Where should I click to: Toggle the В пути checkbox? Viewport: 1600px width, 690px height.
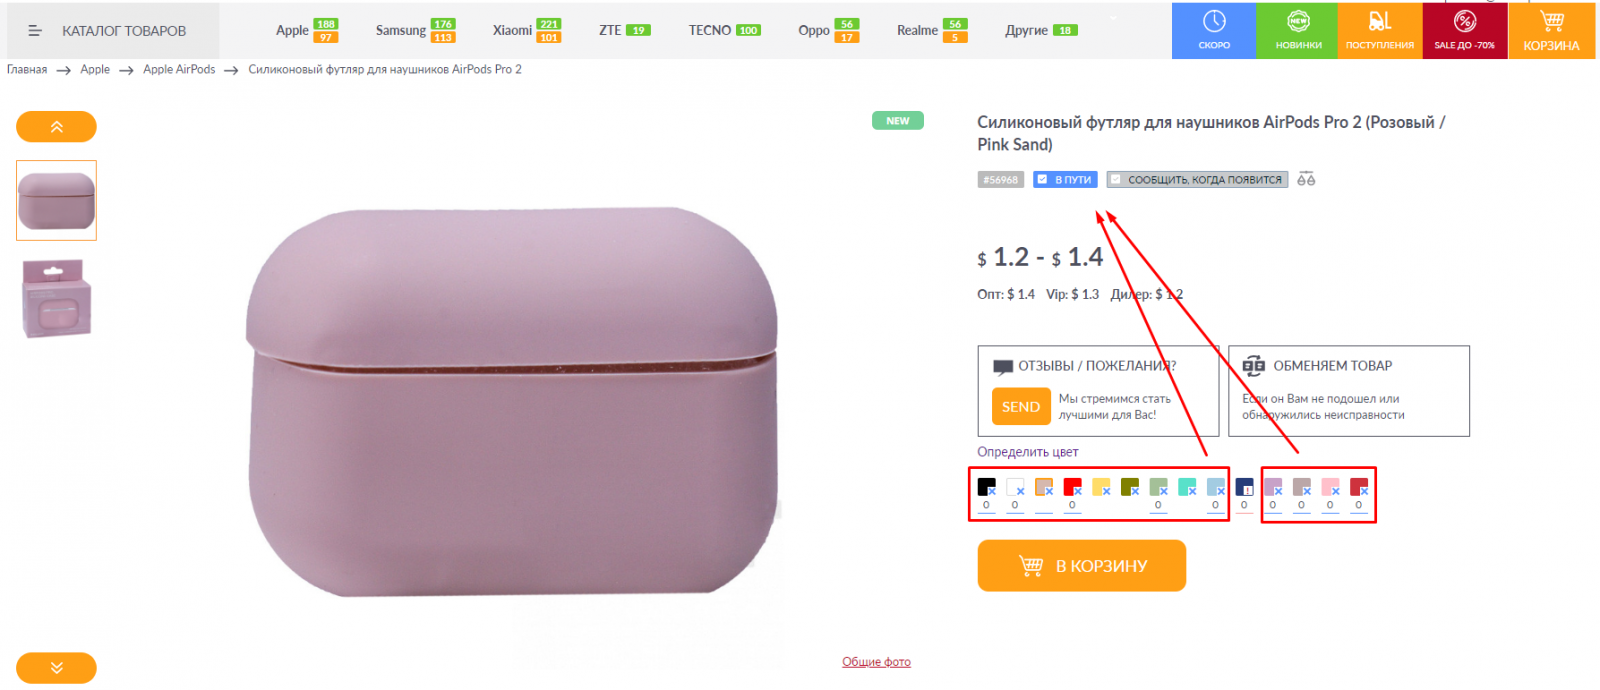[1042, 180]
